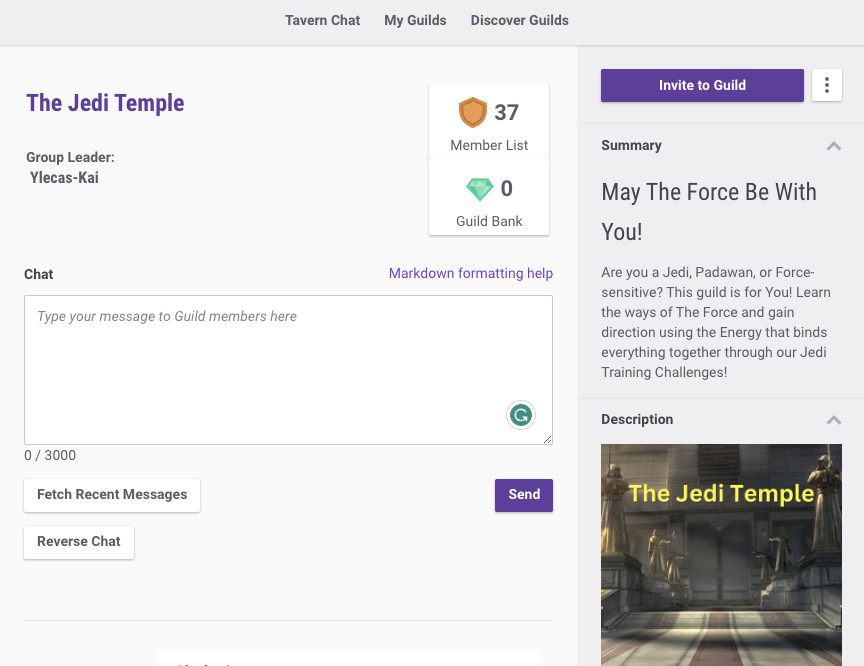This screenshot has height=666, width=864.
Task: Collapse the Description section chevron
Action: click(834, 420)
